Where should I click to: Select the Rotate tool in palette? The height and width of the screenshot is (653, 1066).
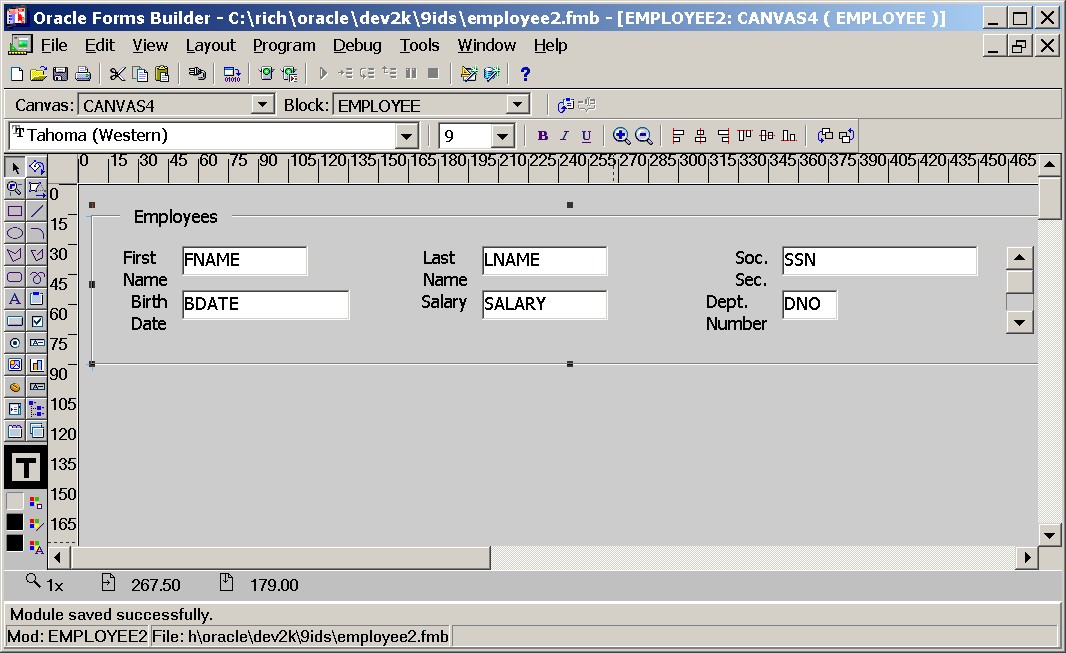point(37,167)
